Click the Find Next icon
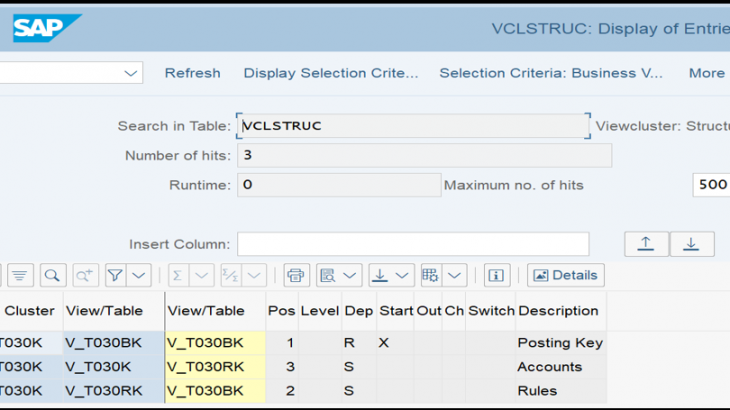This screenshot has width=730, height=410. [x=85, y=275]
